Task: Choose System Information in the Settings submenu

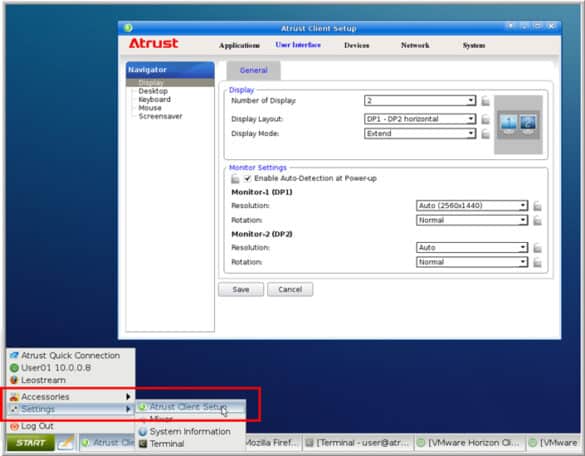Action: [x=190, y=431]
